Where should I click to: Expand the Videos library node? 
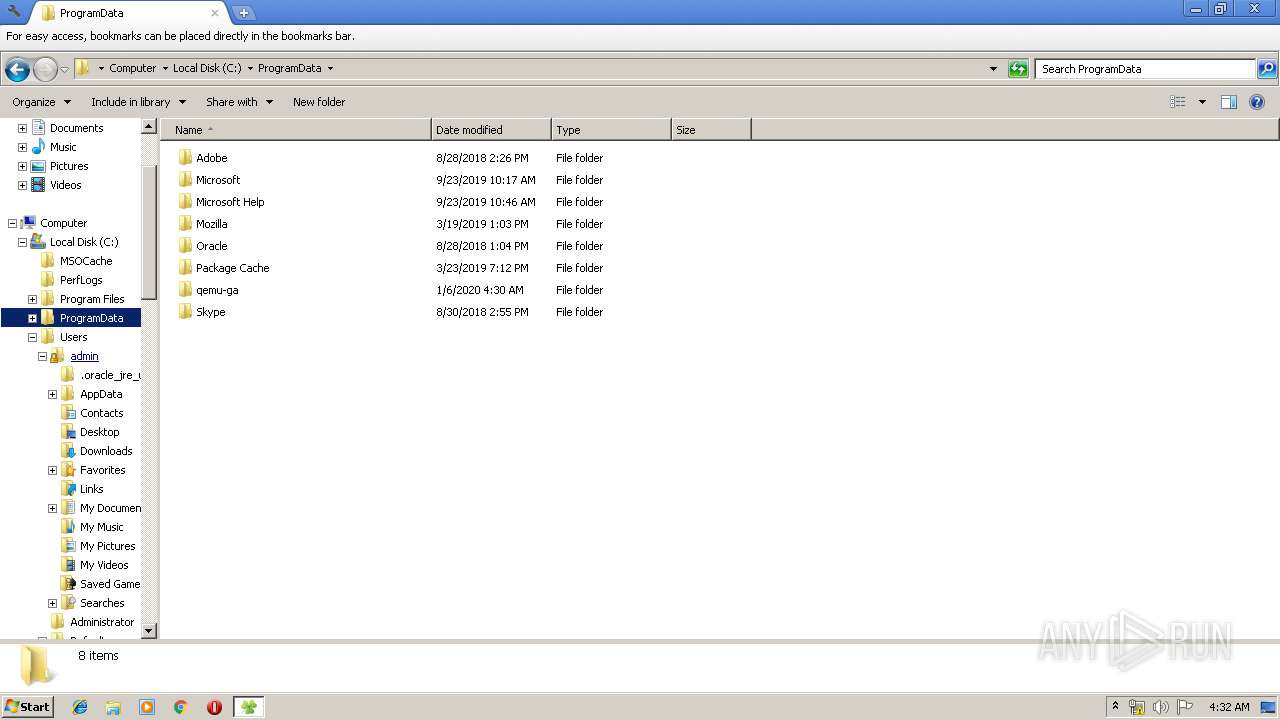click(x=22, y=185)
